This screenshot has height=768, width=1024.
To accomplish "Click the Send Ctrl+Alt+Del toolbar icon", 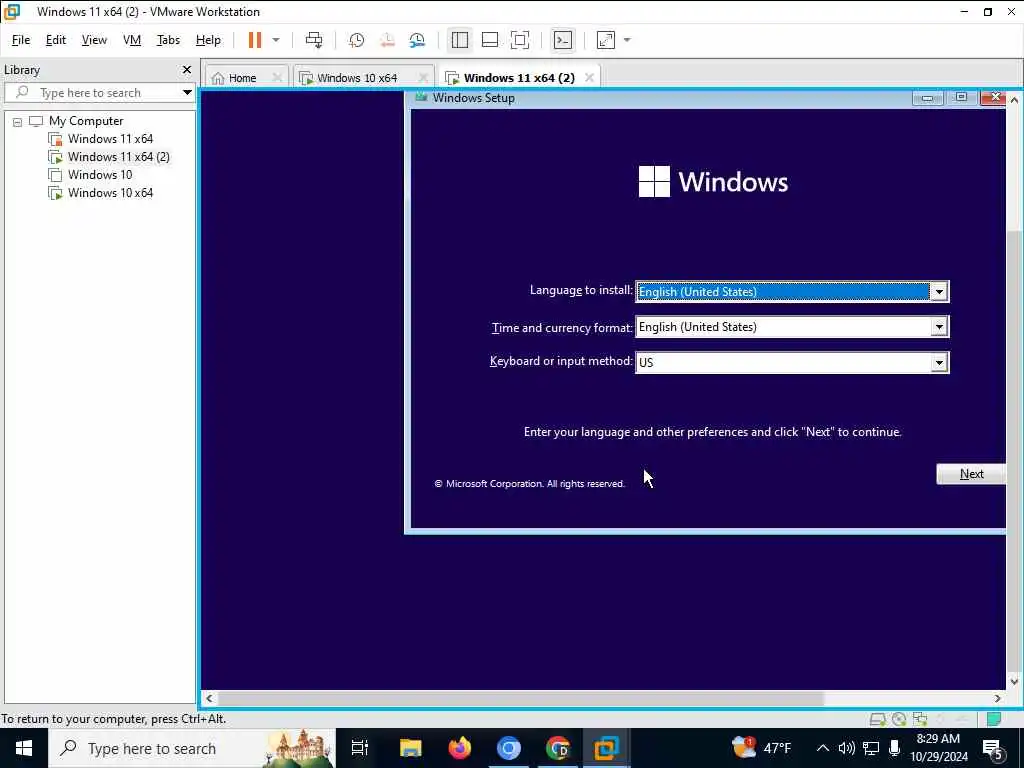I will point(314,40).
